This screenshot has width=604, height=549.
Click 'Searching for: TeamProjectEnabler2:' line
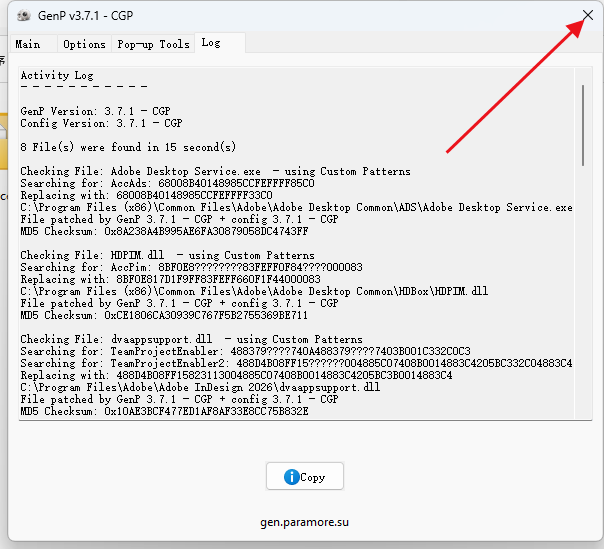point(296,363)
